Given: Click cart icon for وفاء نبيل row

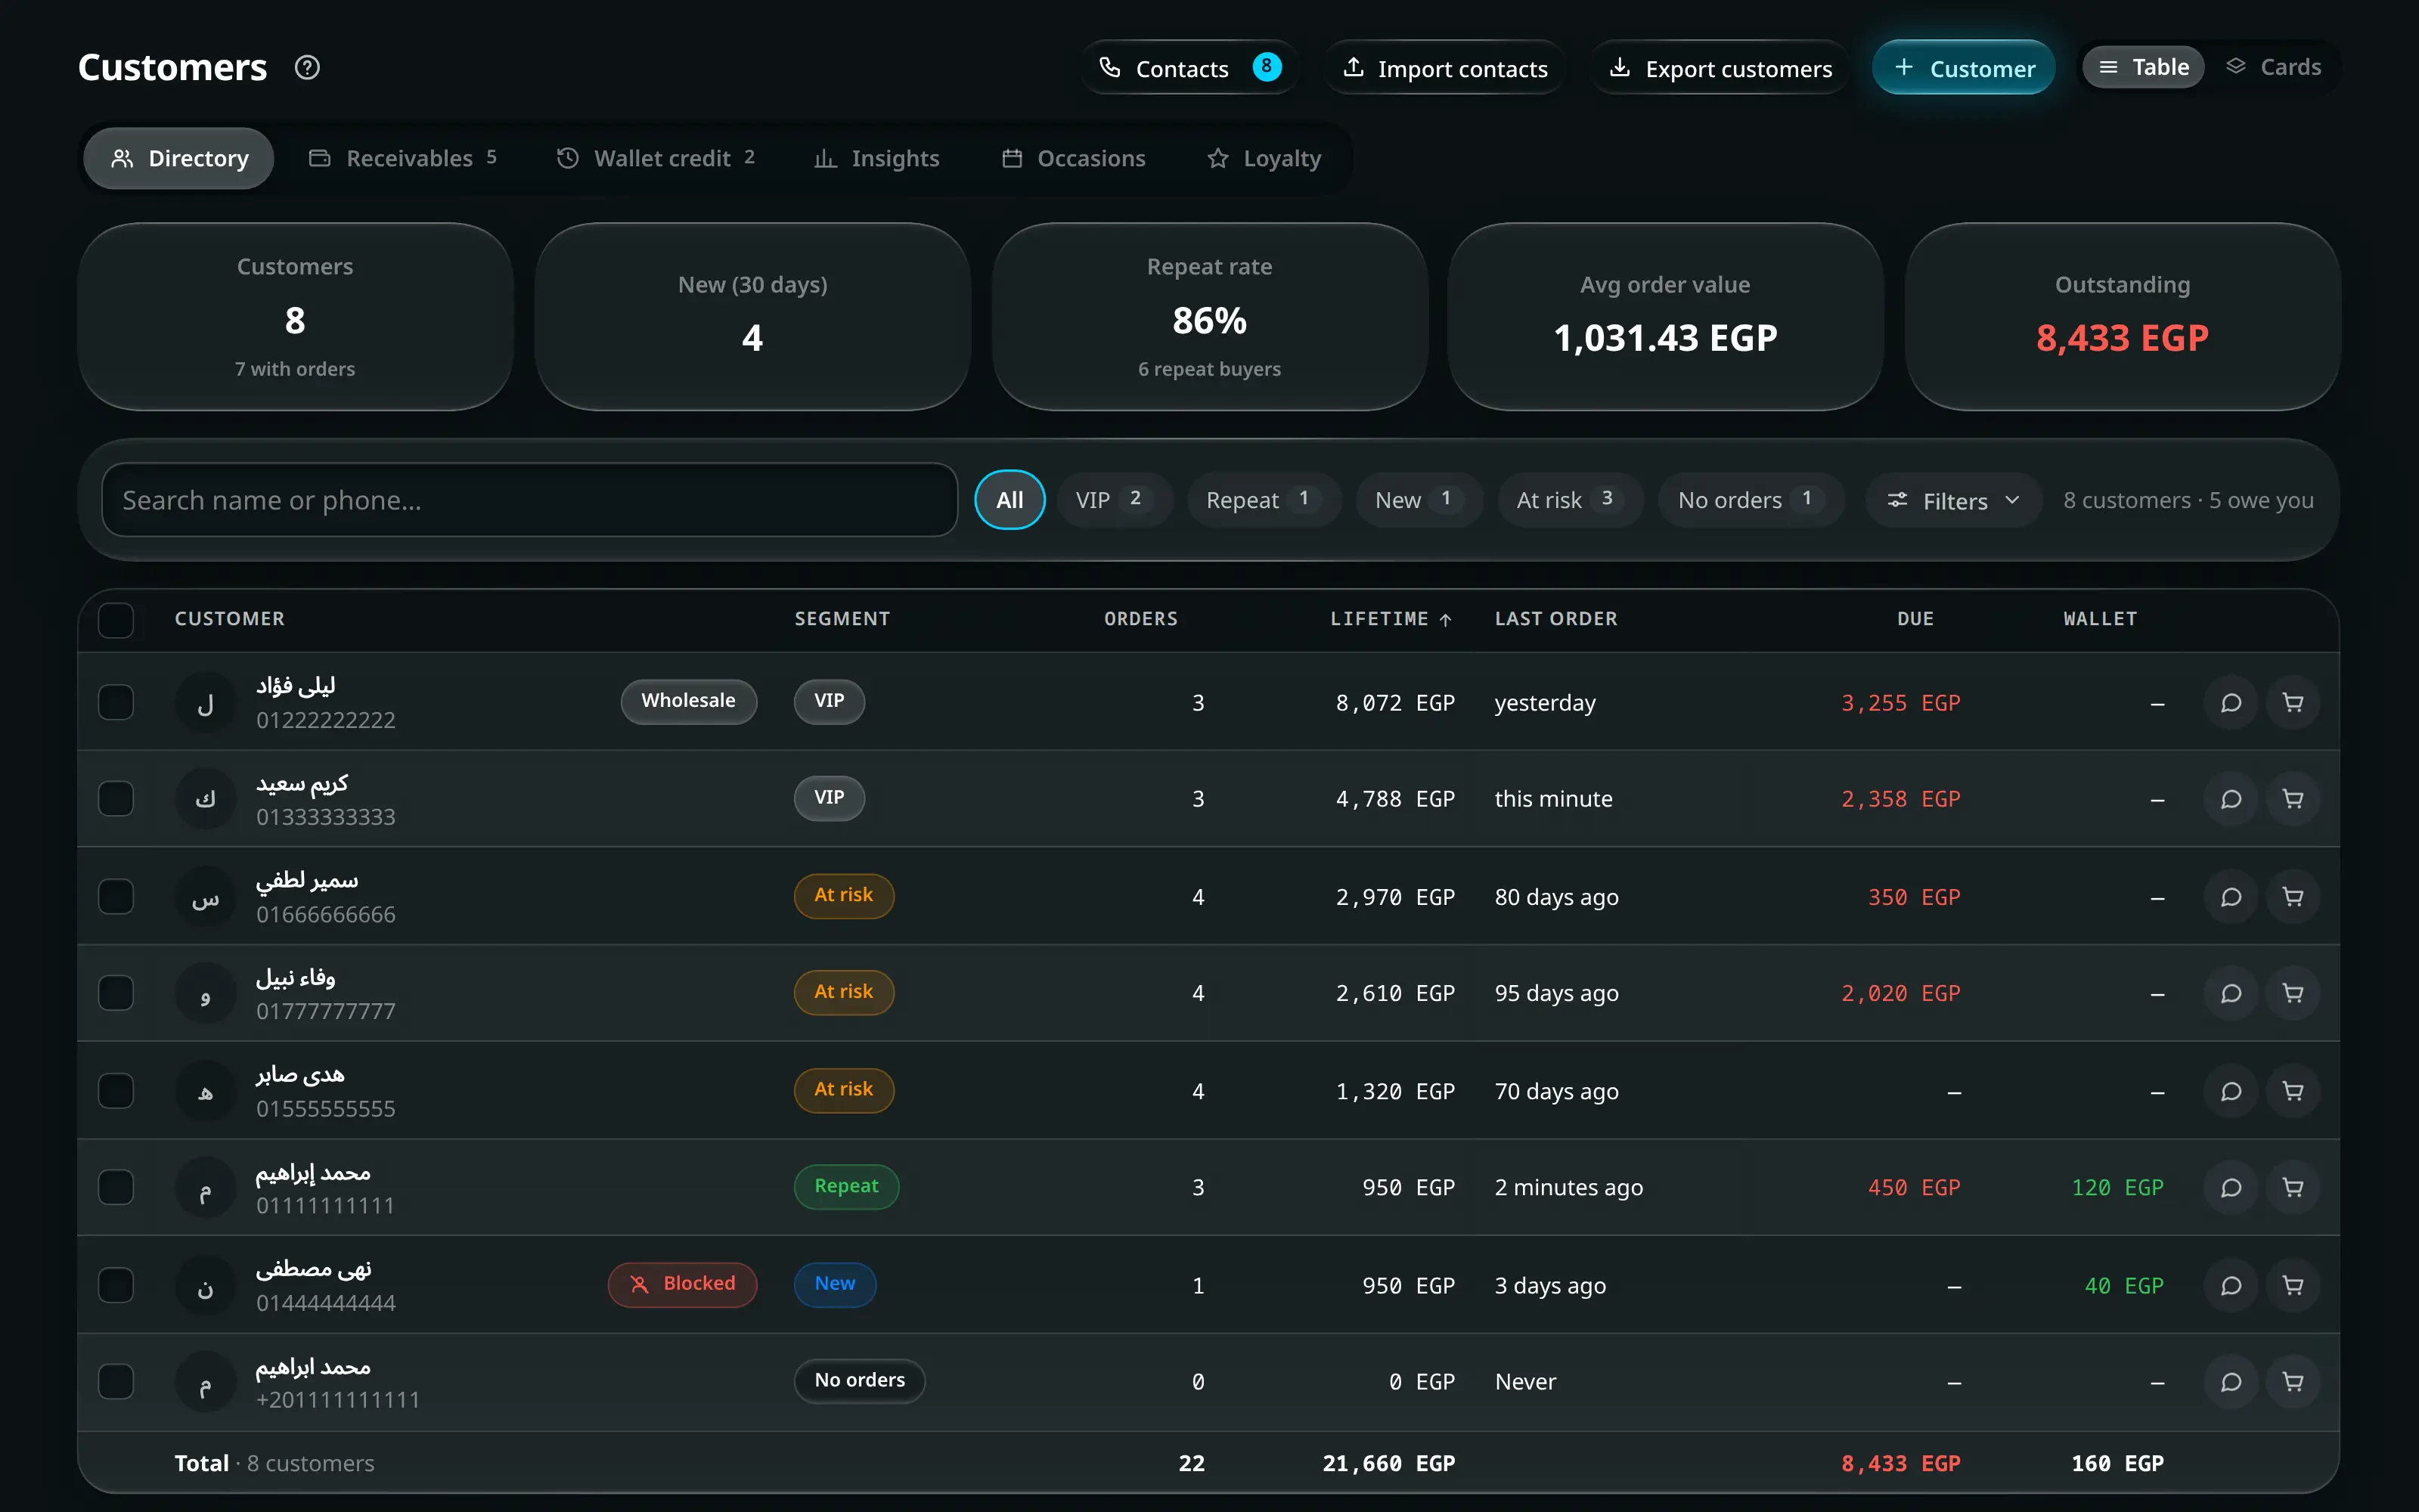Looking at the screenshot, I should (2292, 993).
